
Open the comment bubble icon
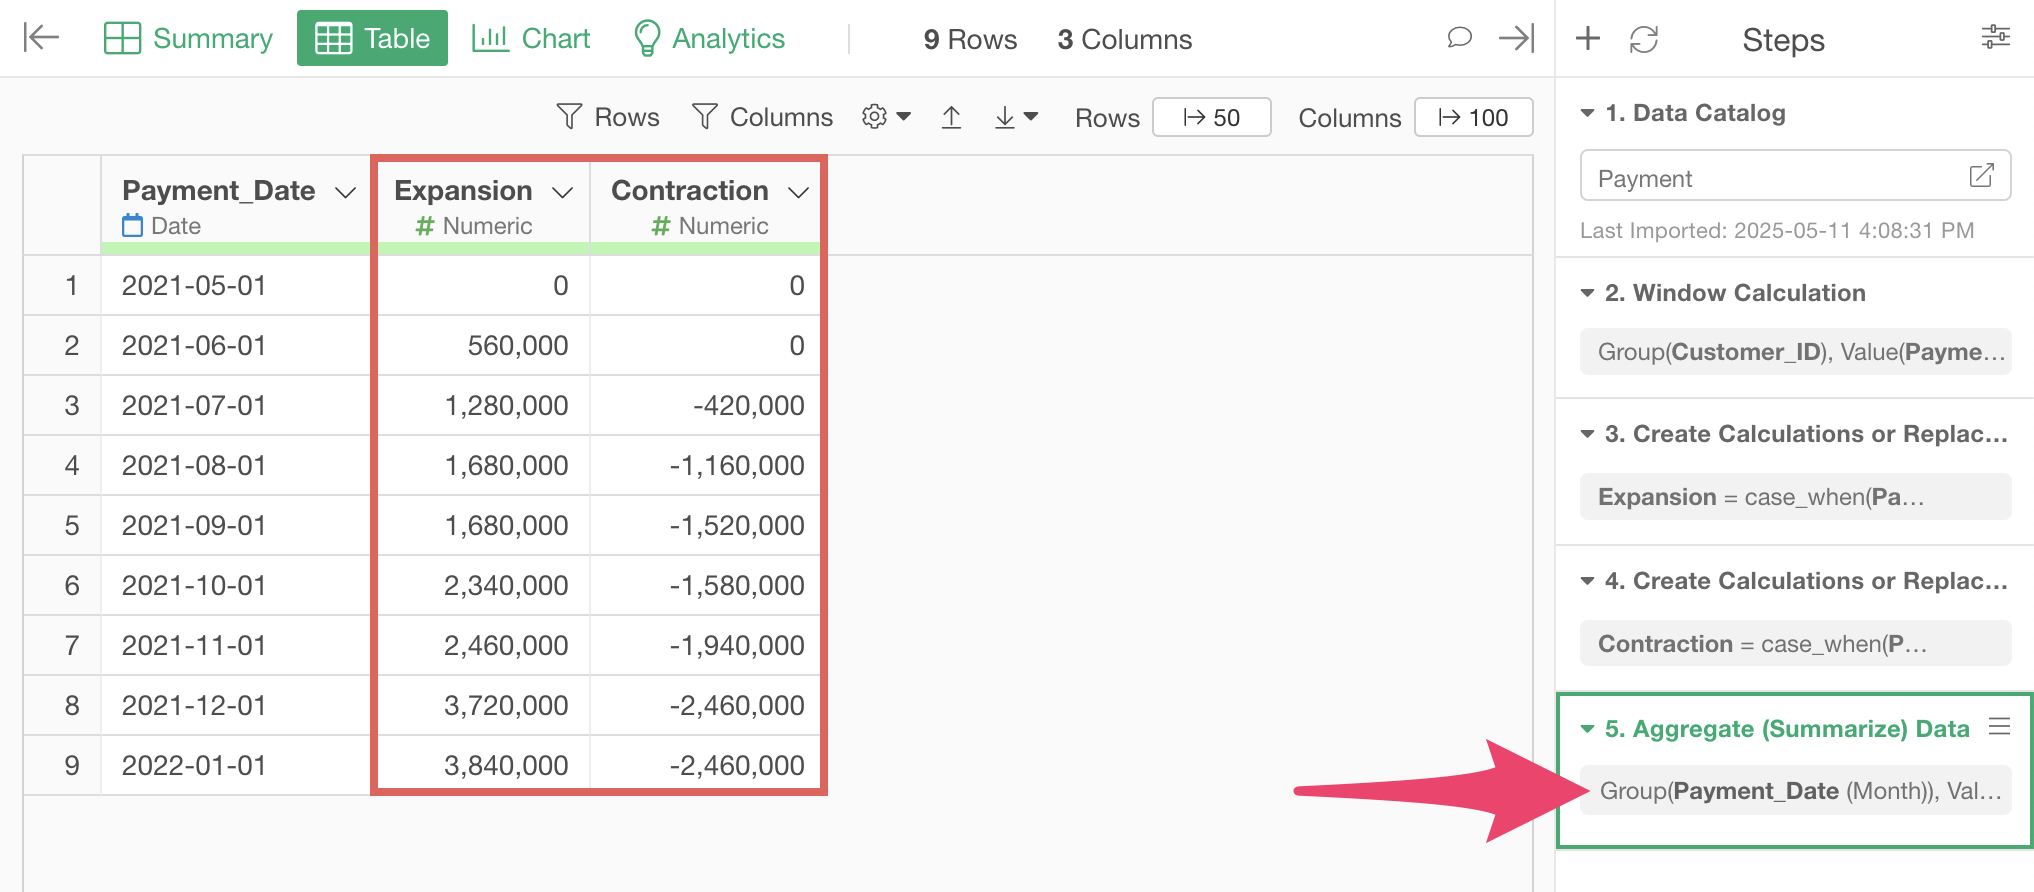[1459, 38]
